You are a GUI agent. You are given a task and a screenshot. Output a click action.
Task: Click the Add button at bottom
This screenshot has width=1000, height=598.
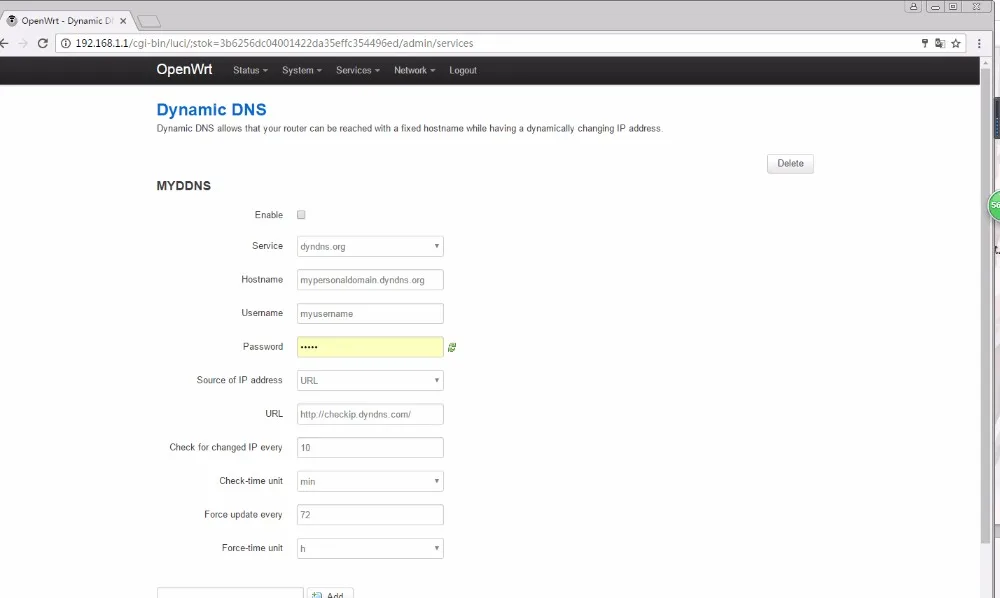point(330,594)
